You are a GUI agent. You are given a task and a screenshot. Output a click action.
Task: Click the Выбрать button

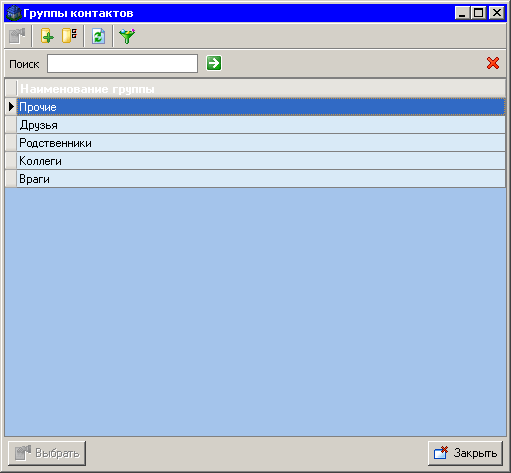pyautogui.click(x=47, y=453)
